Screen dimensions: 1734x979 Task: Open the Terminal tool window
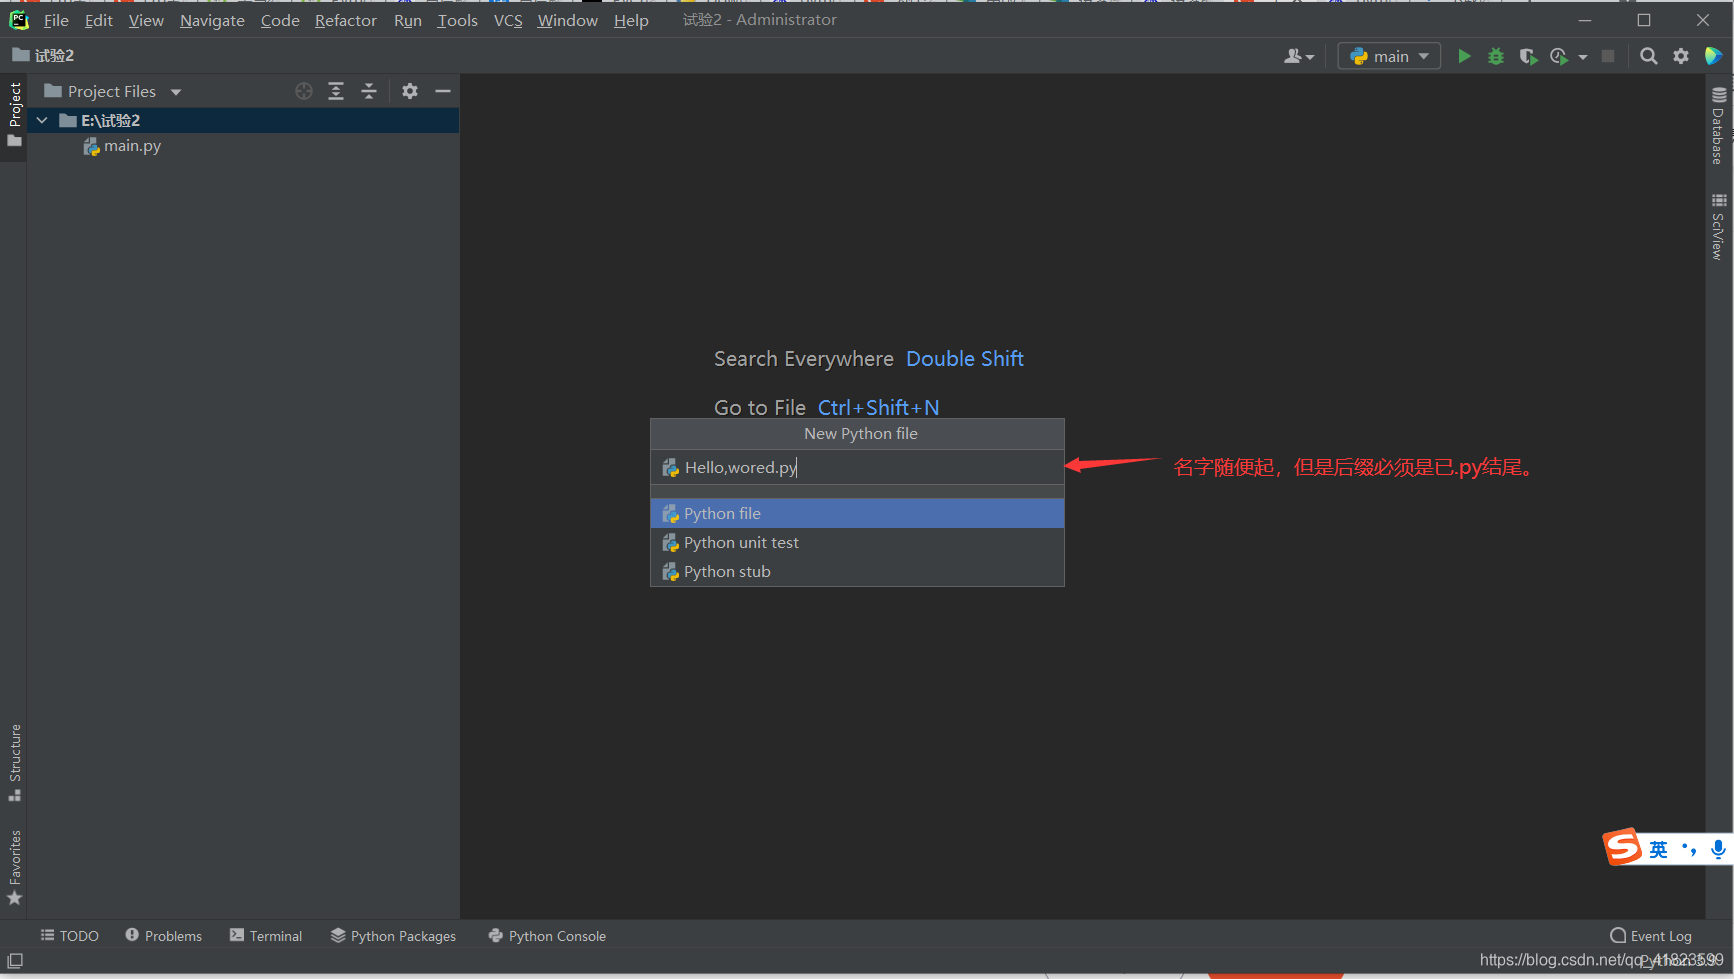(266, 936)
